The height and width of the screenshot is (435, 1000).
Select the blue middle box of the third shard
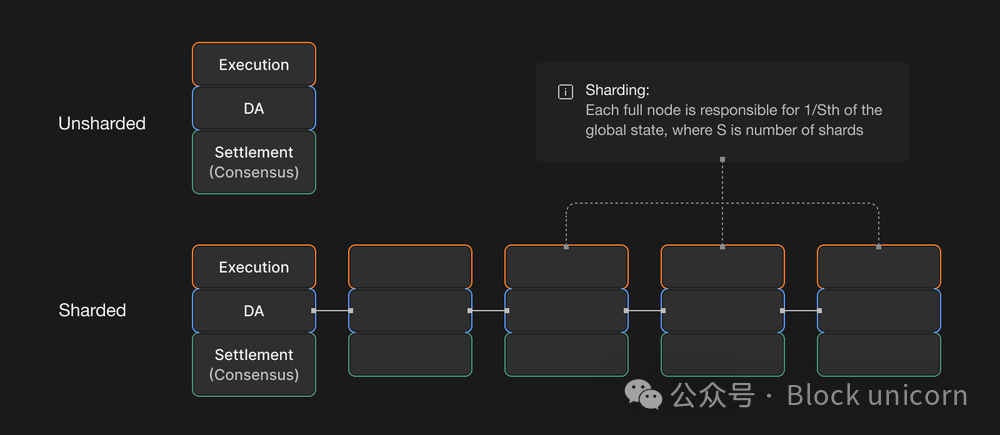[x=566, y=311]
